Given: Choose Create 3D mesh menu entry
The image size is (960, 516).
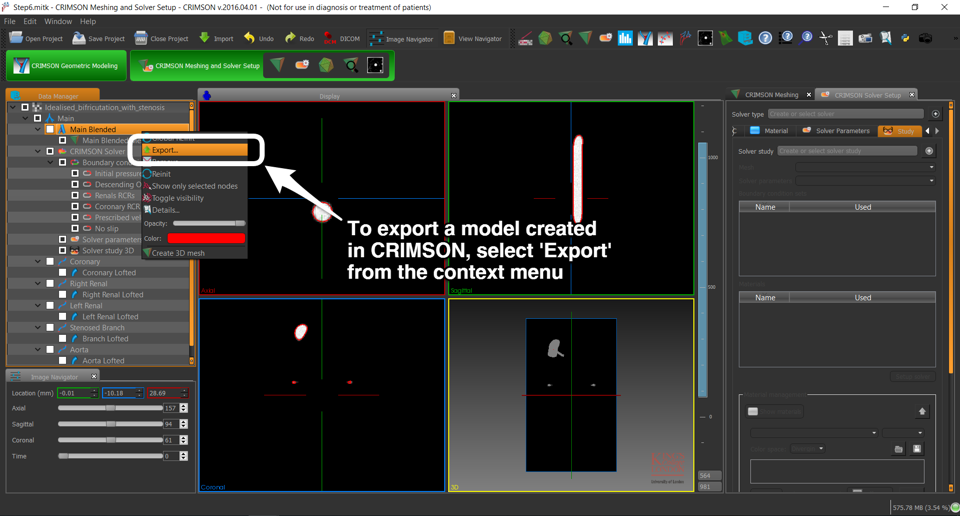Looking at the screenshot, I should [x=178, y=253].
